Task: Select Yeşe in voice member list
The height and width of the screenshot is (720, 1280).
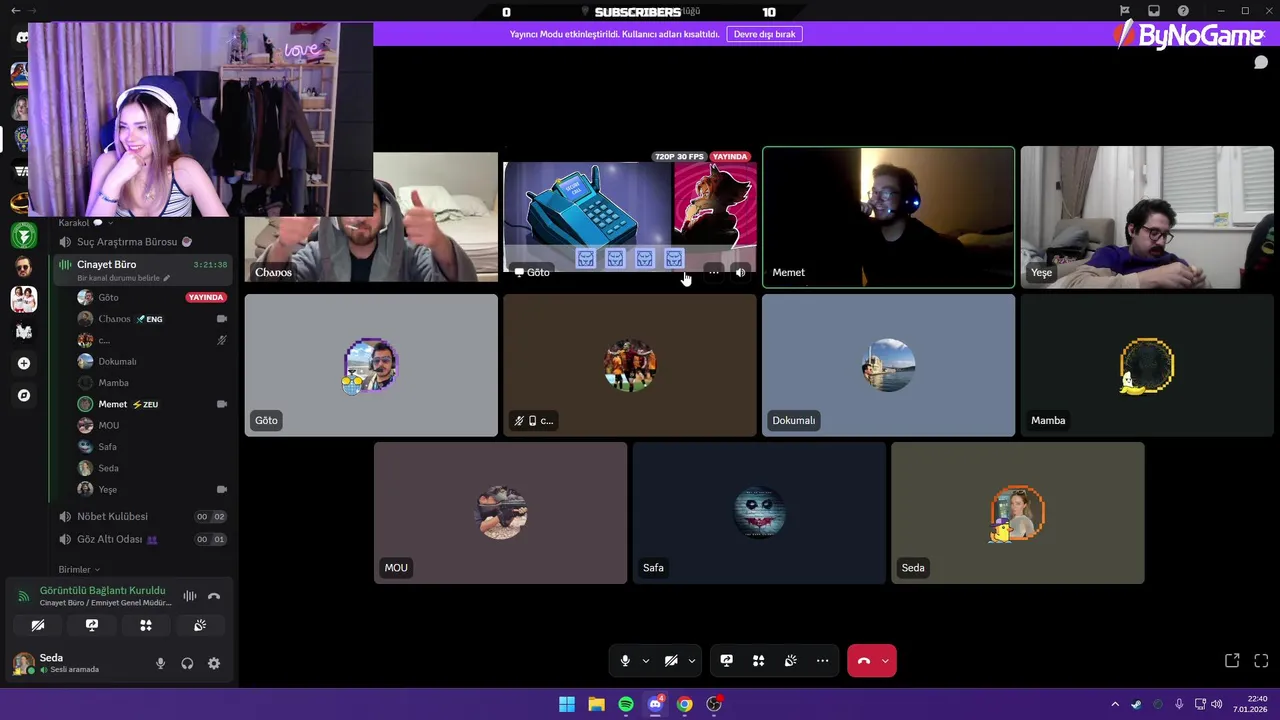Action: [x=152, y=490]
